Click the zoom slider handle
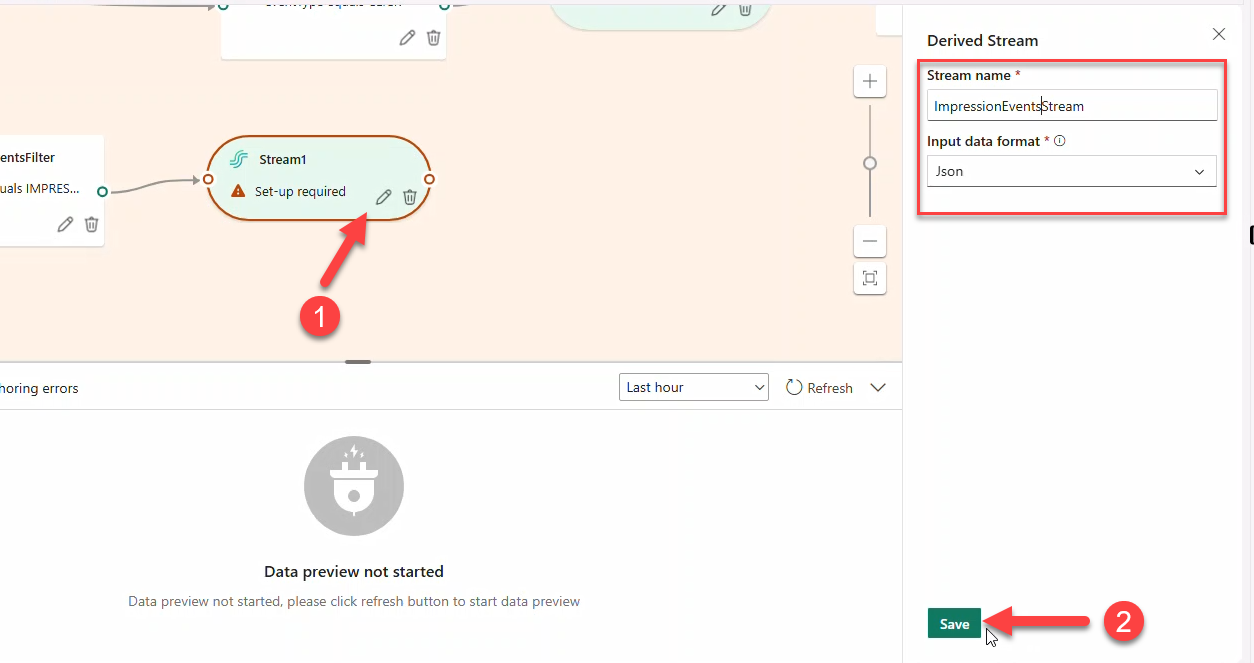1254x663 pixels. coord(870,163)
